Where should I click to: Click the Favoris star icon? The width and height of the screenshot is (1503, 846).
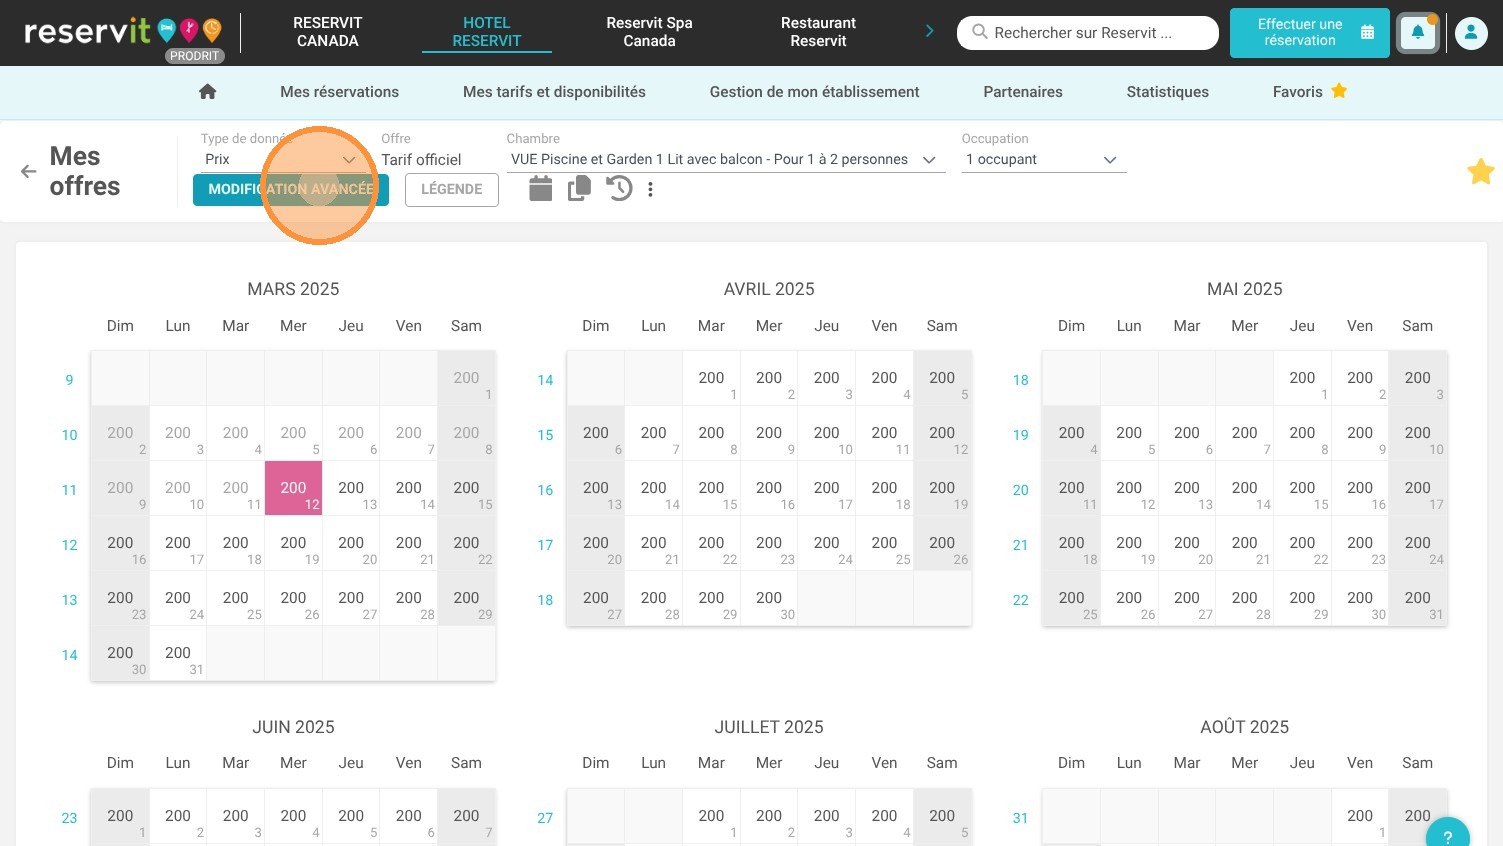point(1339,91)
